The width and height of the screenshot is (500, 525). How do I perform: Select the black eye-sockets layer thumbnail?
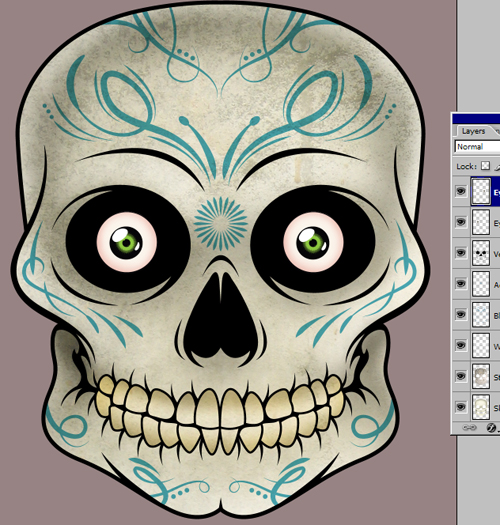pos(481,253)
